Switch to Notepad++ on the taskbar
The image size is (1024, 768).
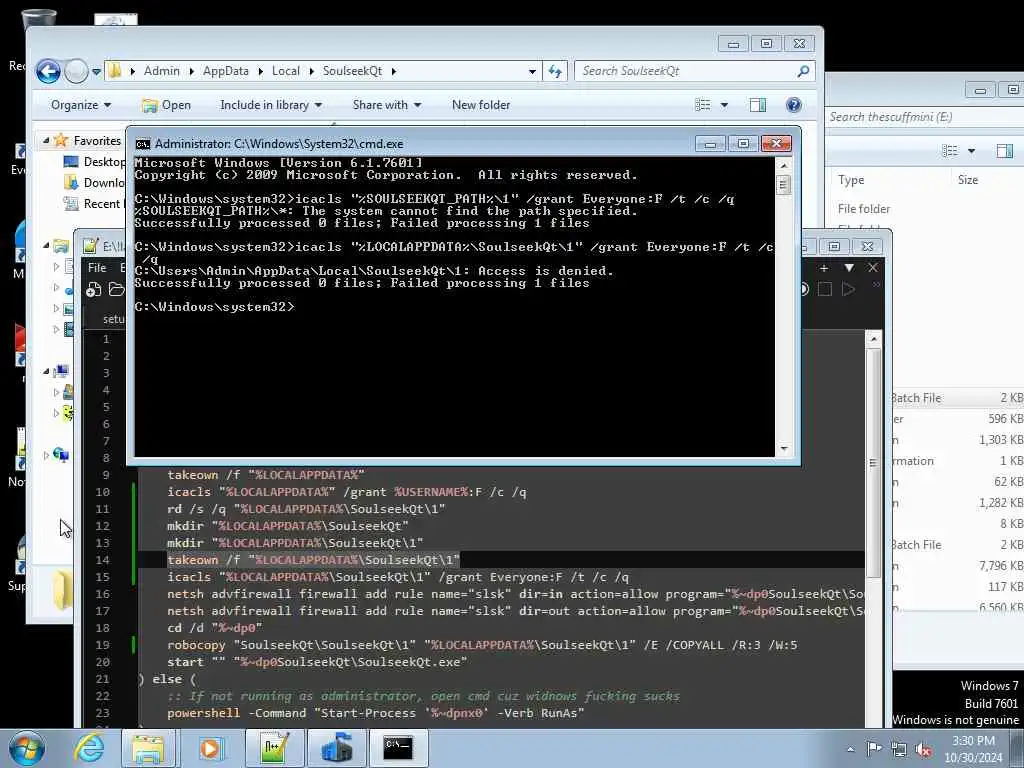(274, 748)
